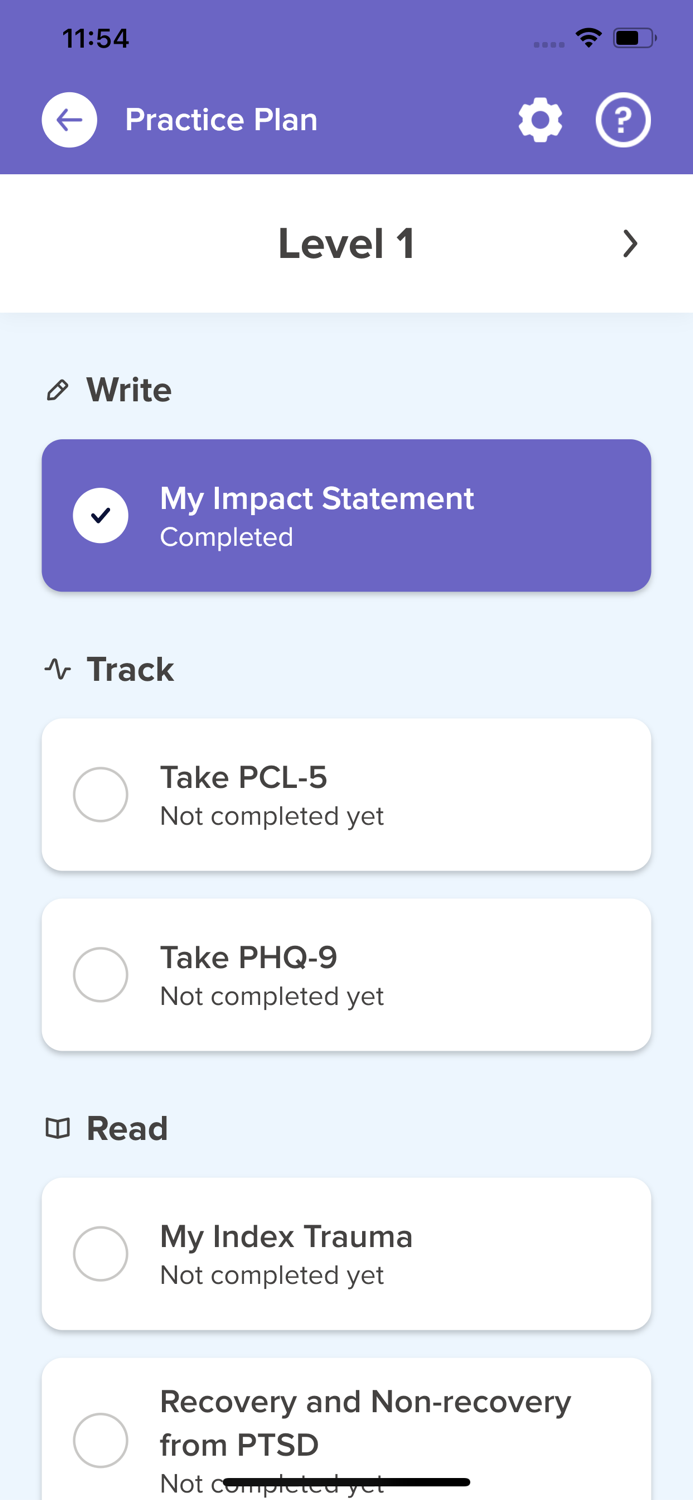Click the book icon beside Read
693x1500 pixels.
[x=58, y=1128]
